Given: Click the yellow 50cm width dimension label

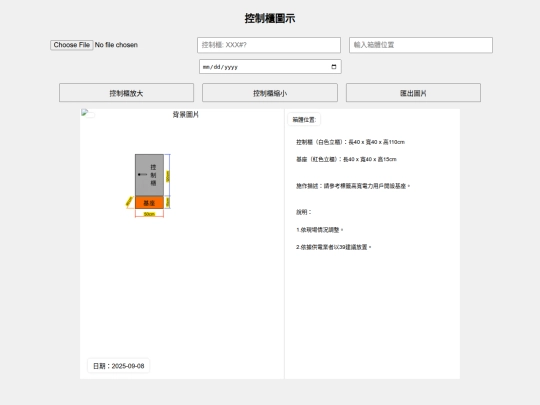Looking at the screenshot, I should pos(149,214).
